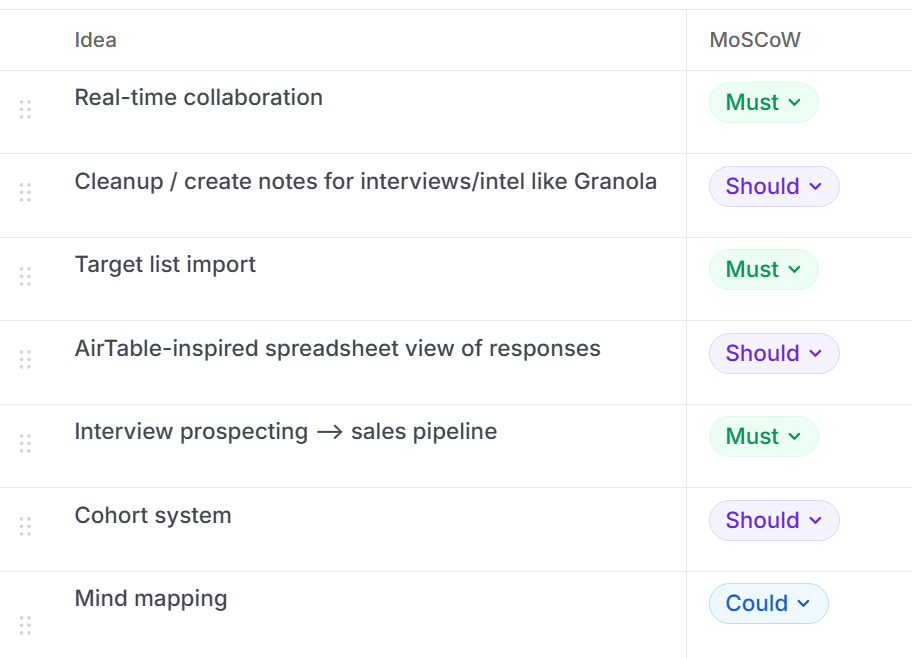Click drag handle for Cohort system row
The height and width of the screenshot is (658, 912).
[x=25, y=526]
